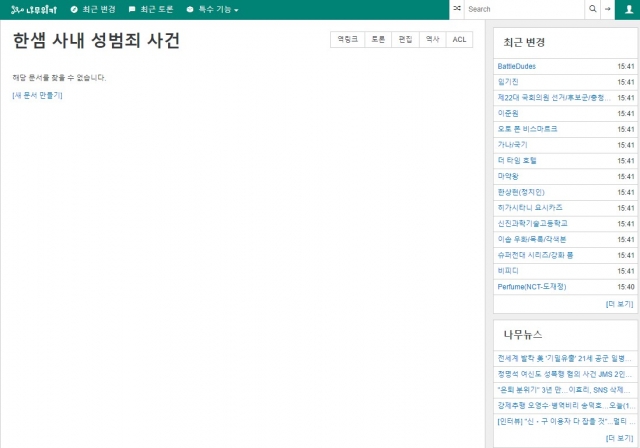Select the ACL tab button
Screen dimensions: 640x448
pos(459,40)
